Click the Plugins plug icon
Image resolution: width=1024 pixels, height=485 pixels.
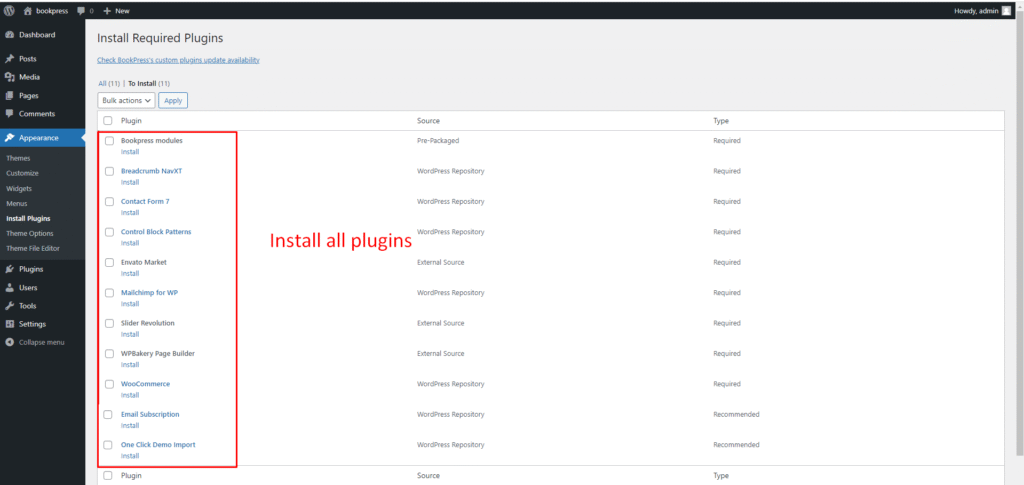click(10, 269)
